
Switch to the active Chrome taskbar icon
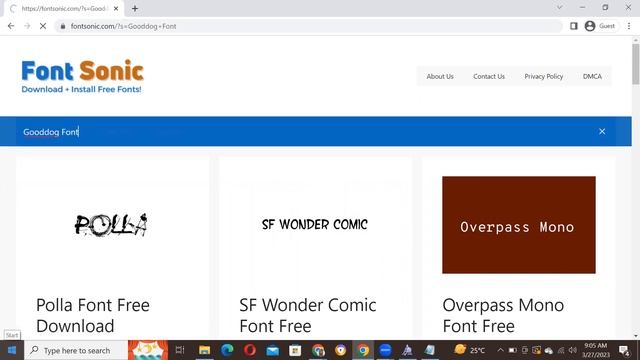[x=363, y=350]
